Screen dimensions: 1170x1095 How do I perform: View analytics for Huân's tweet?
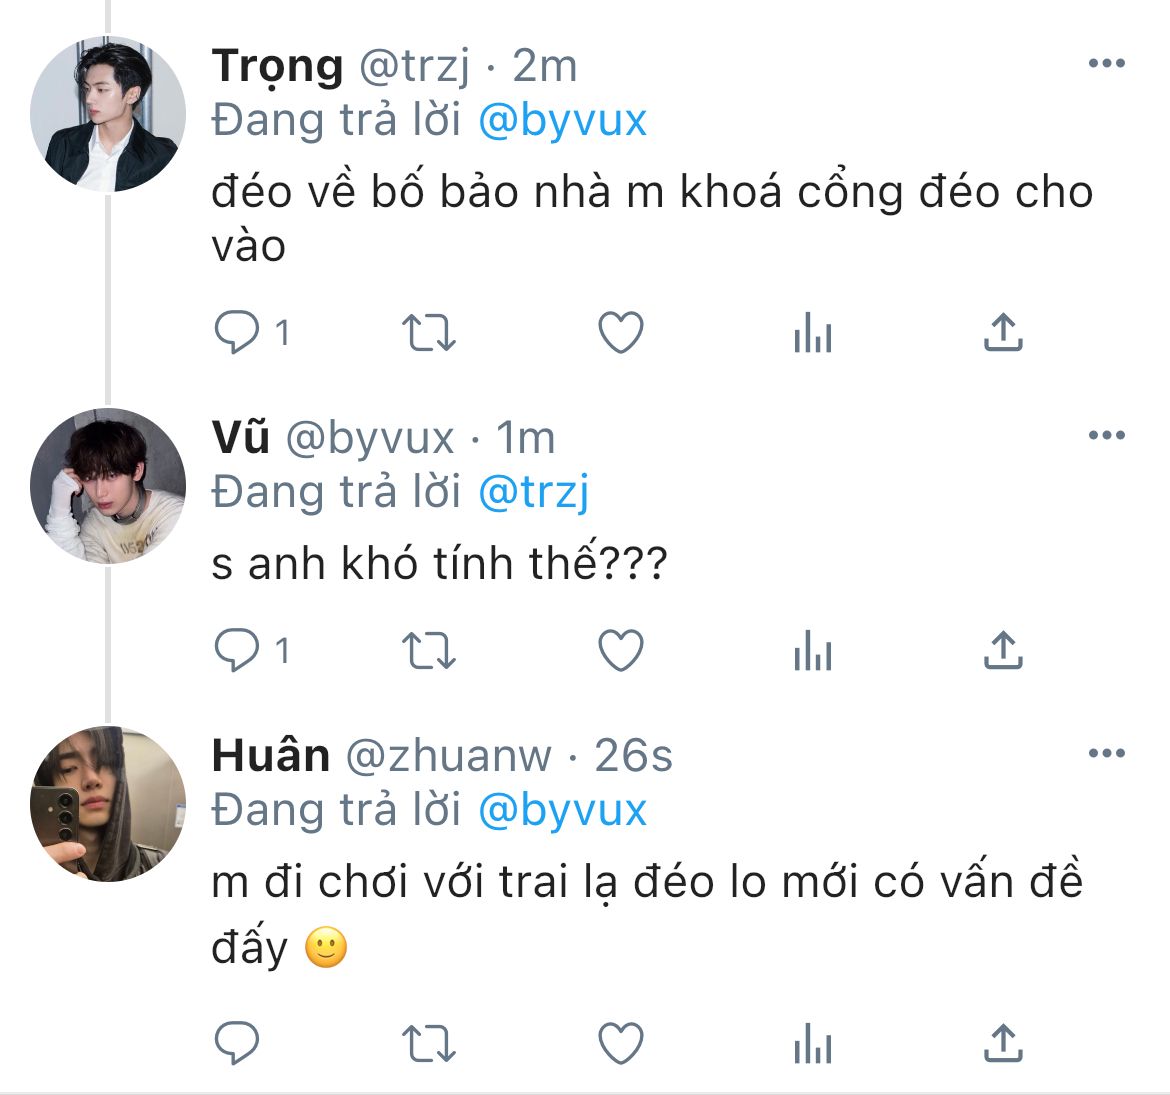(x=812, y=1044)
